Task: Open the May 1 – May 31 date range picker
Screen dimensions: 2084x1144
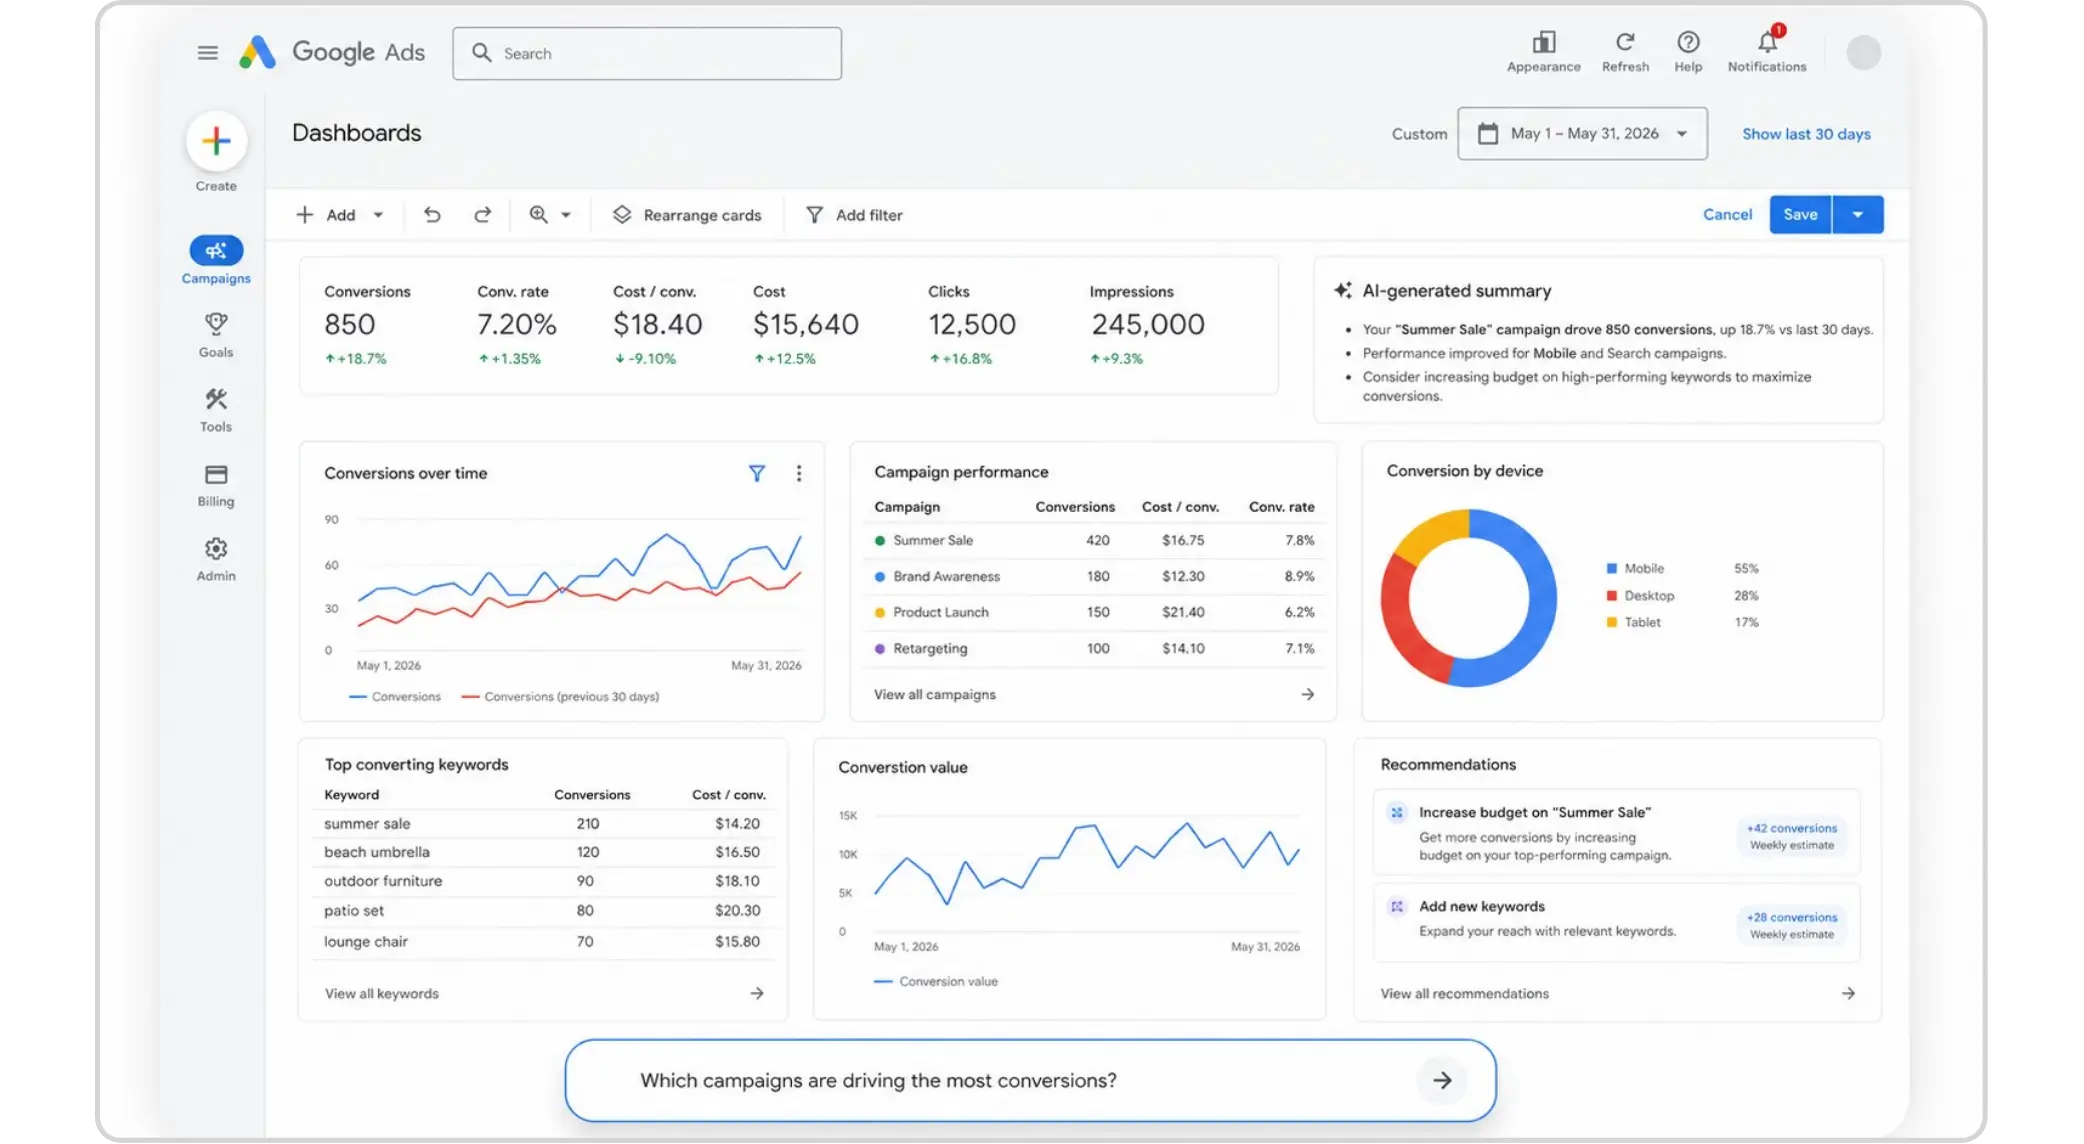Action: pyautogui.click(x=1582, y=133)
